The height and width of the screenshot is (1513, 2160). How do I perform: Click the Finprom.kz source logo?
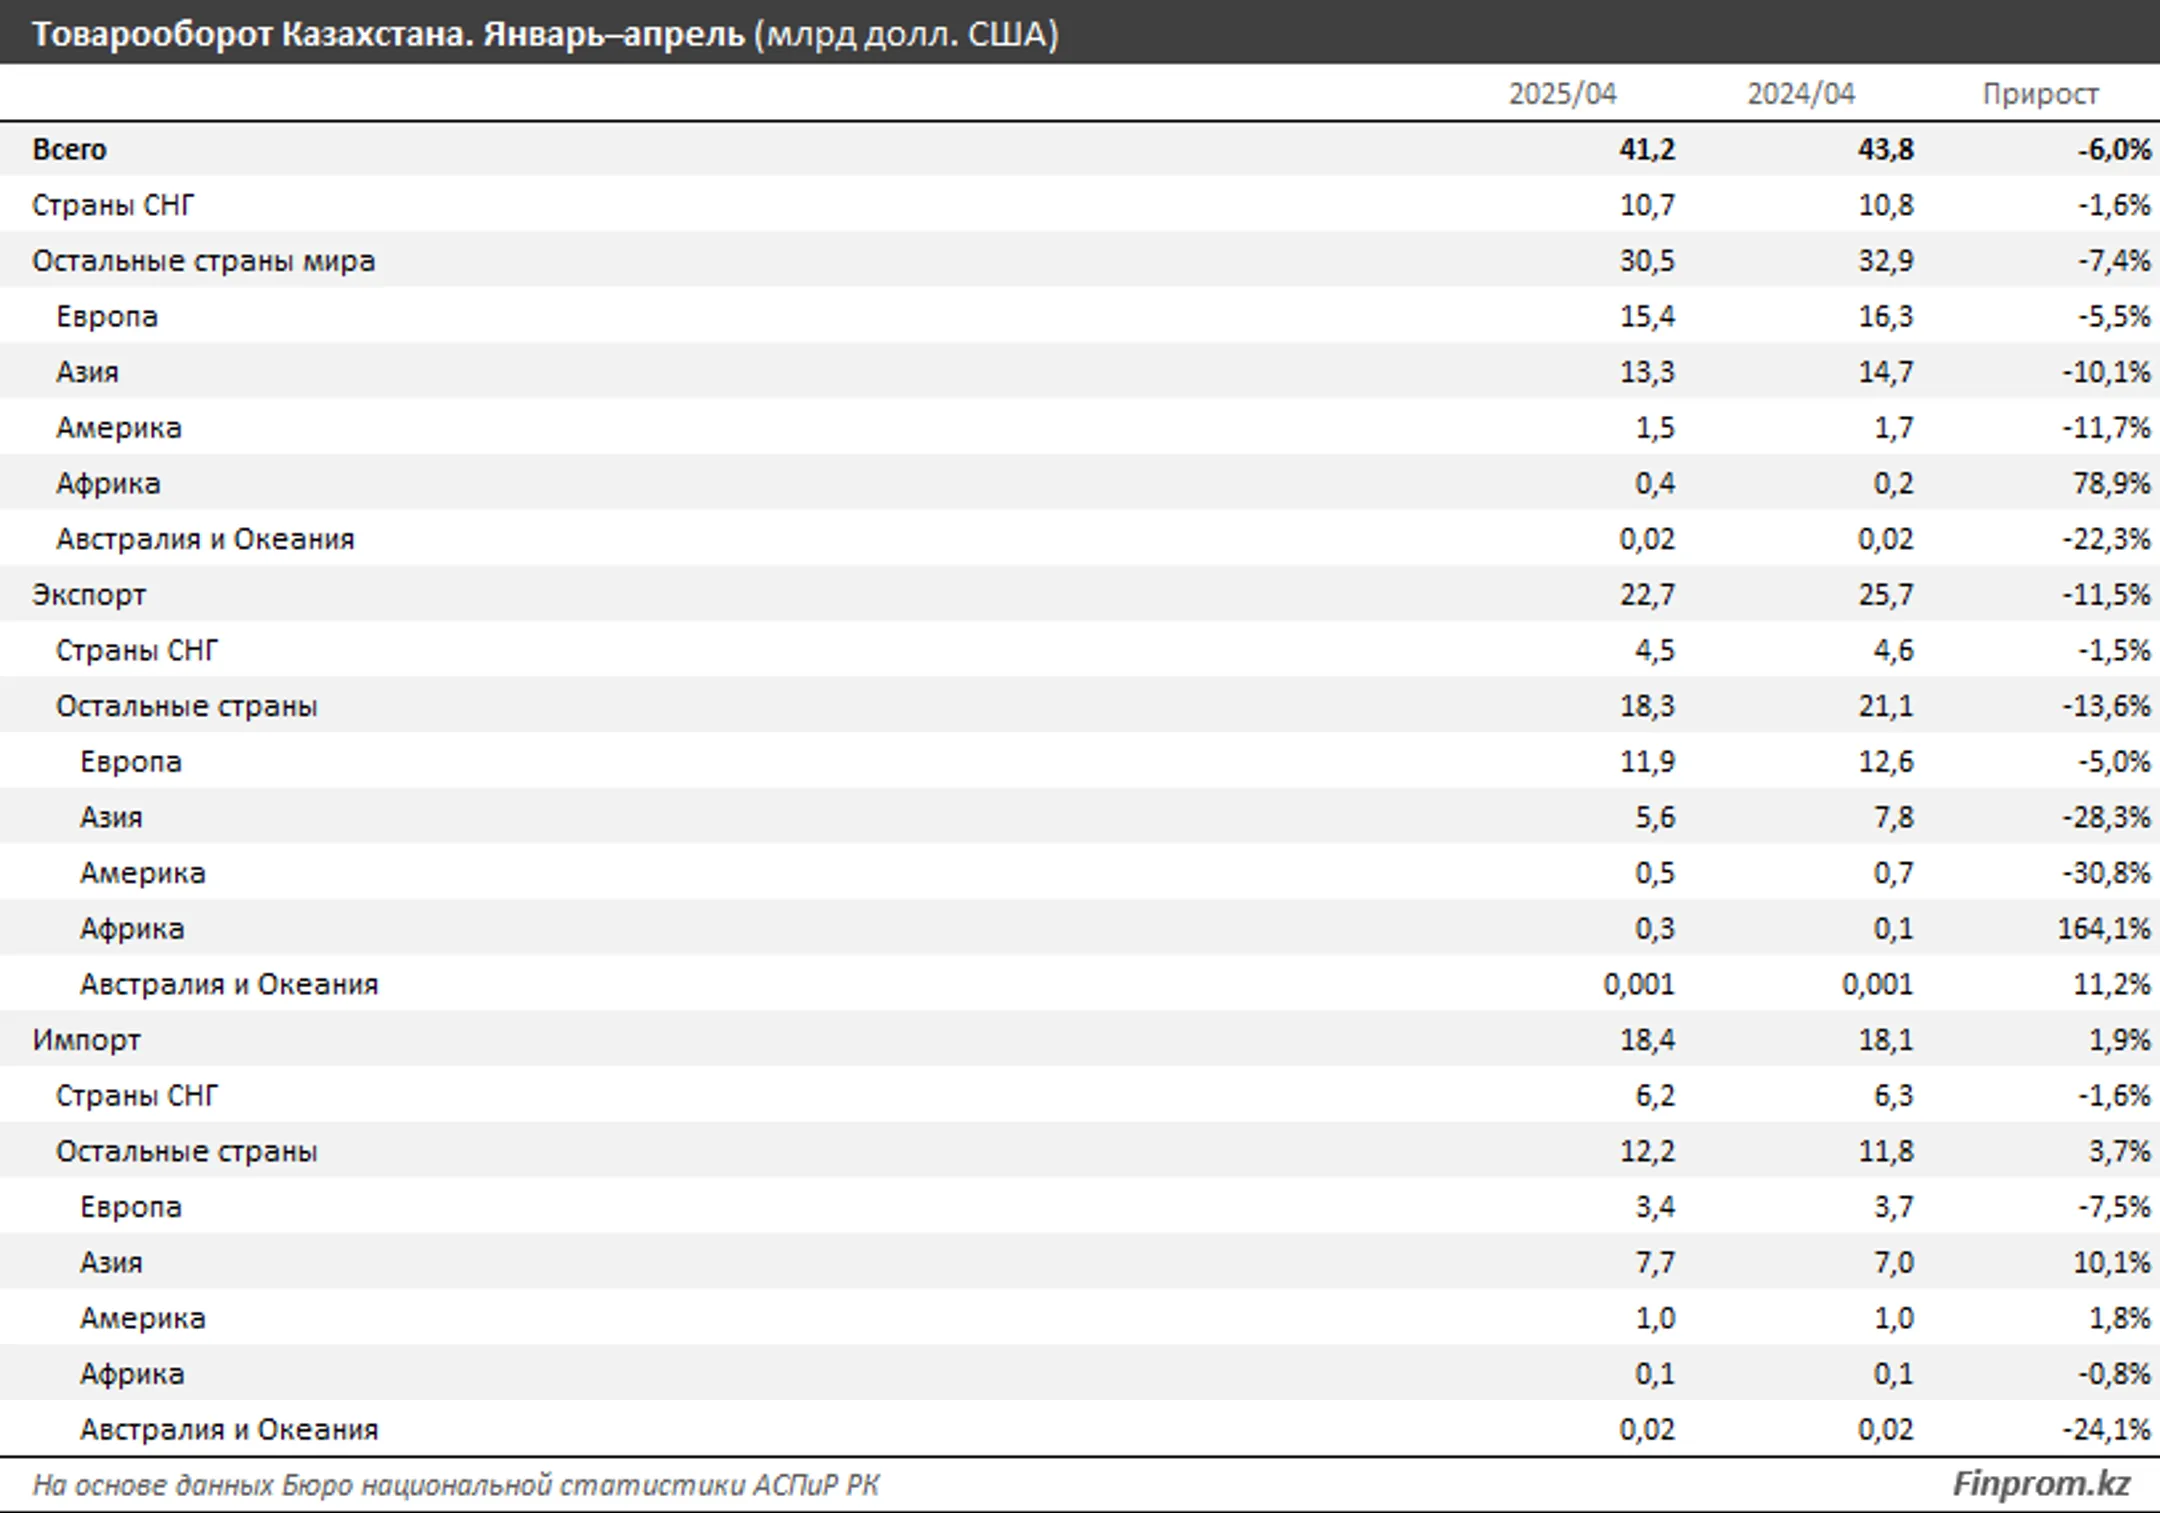tap(2040, 1483)
